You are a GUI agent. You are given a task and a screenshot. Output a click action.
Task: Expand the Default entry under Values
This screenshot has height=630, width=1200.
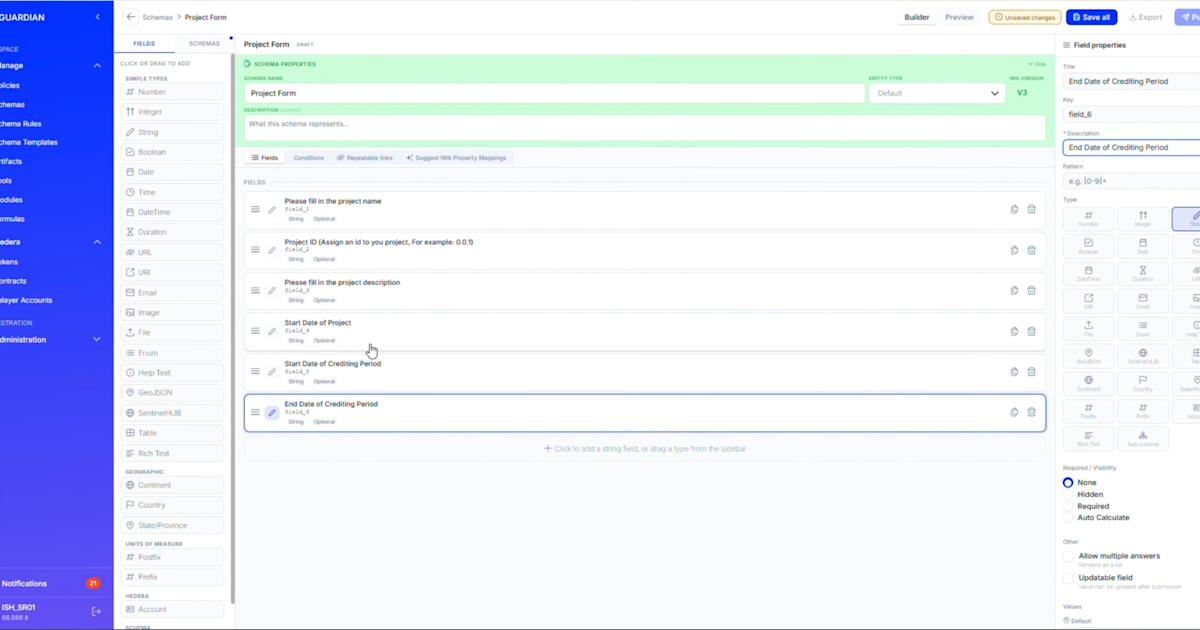point(1078,621)
